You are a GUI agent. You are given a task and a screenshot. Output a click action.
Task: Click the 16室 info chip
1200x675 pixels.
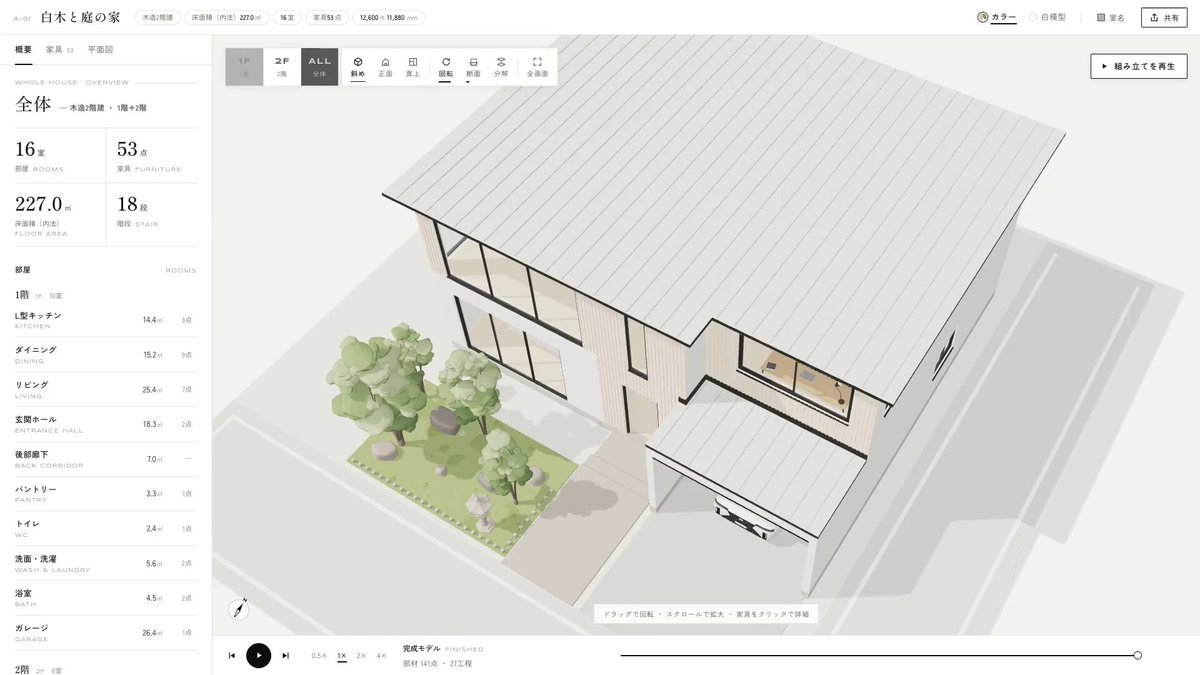[287, 17]
